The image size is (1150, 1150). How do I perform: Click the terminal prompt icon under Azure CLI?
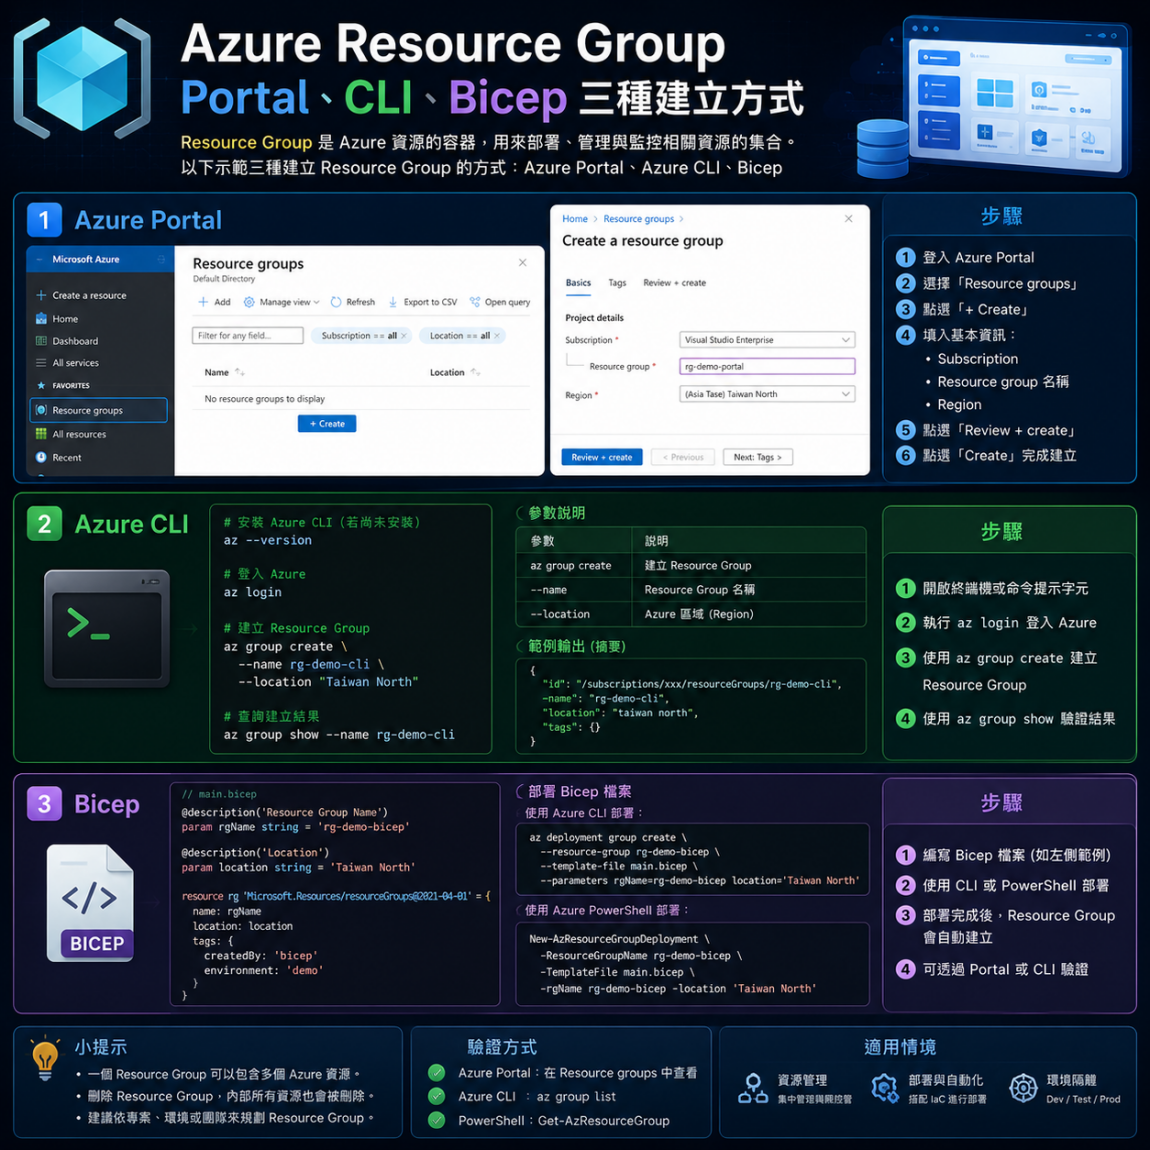point(107,629)
